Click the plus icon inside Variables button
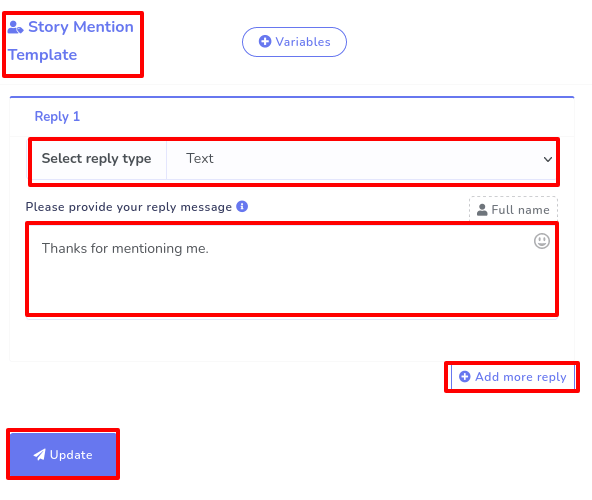The height and width of the screenshot is (500, 592). pyautogui.click(x=265, y=41)
